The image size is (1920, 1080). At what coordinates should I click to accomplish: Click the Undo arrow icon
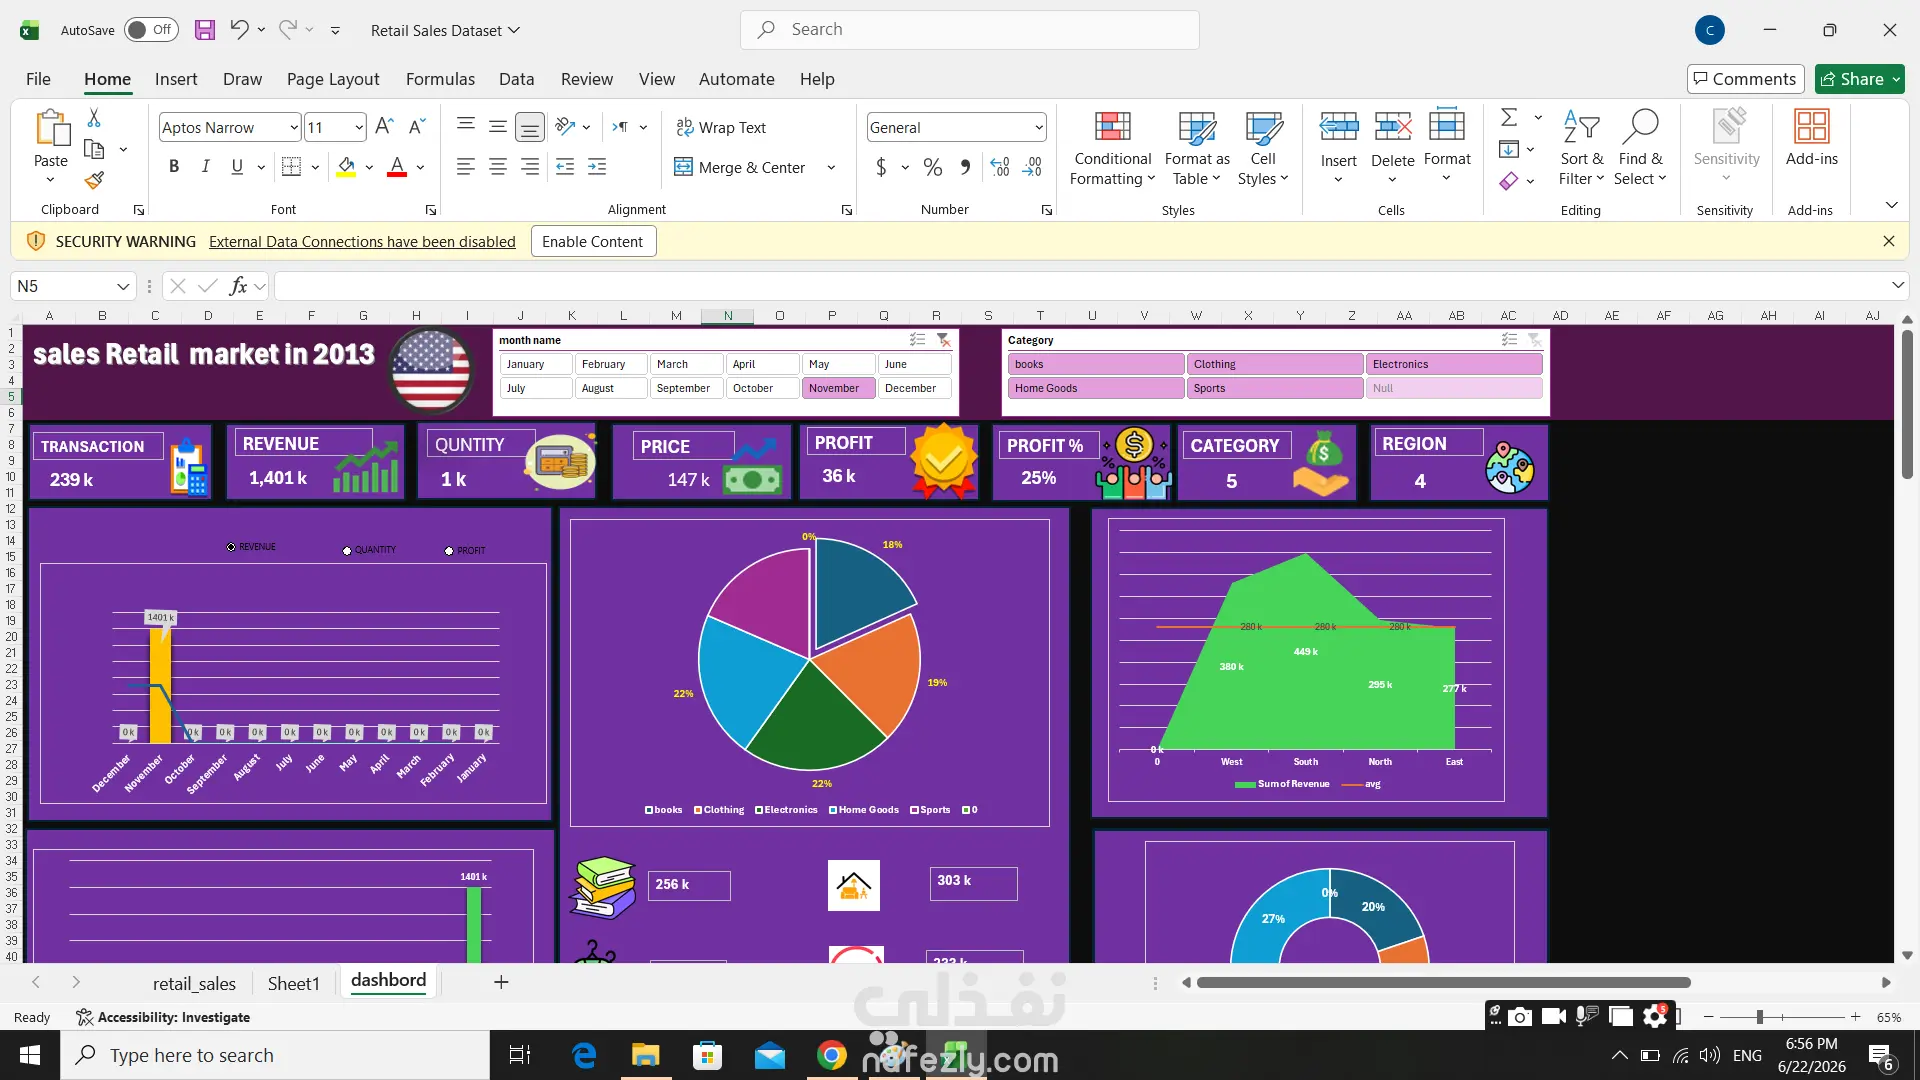[239, 29]
